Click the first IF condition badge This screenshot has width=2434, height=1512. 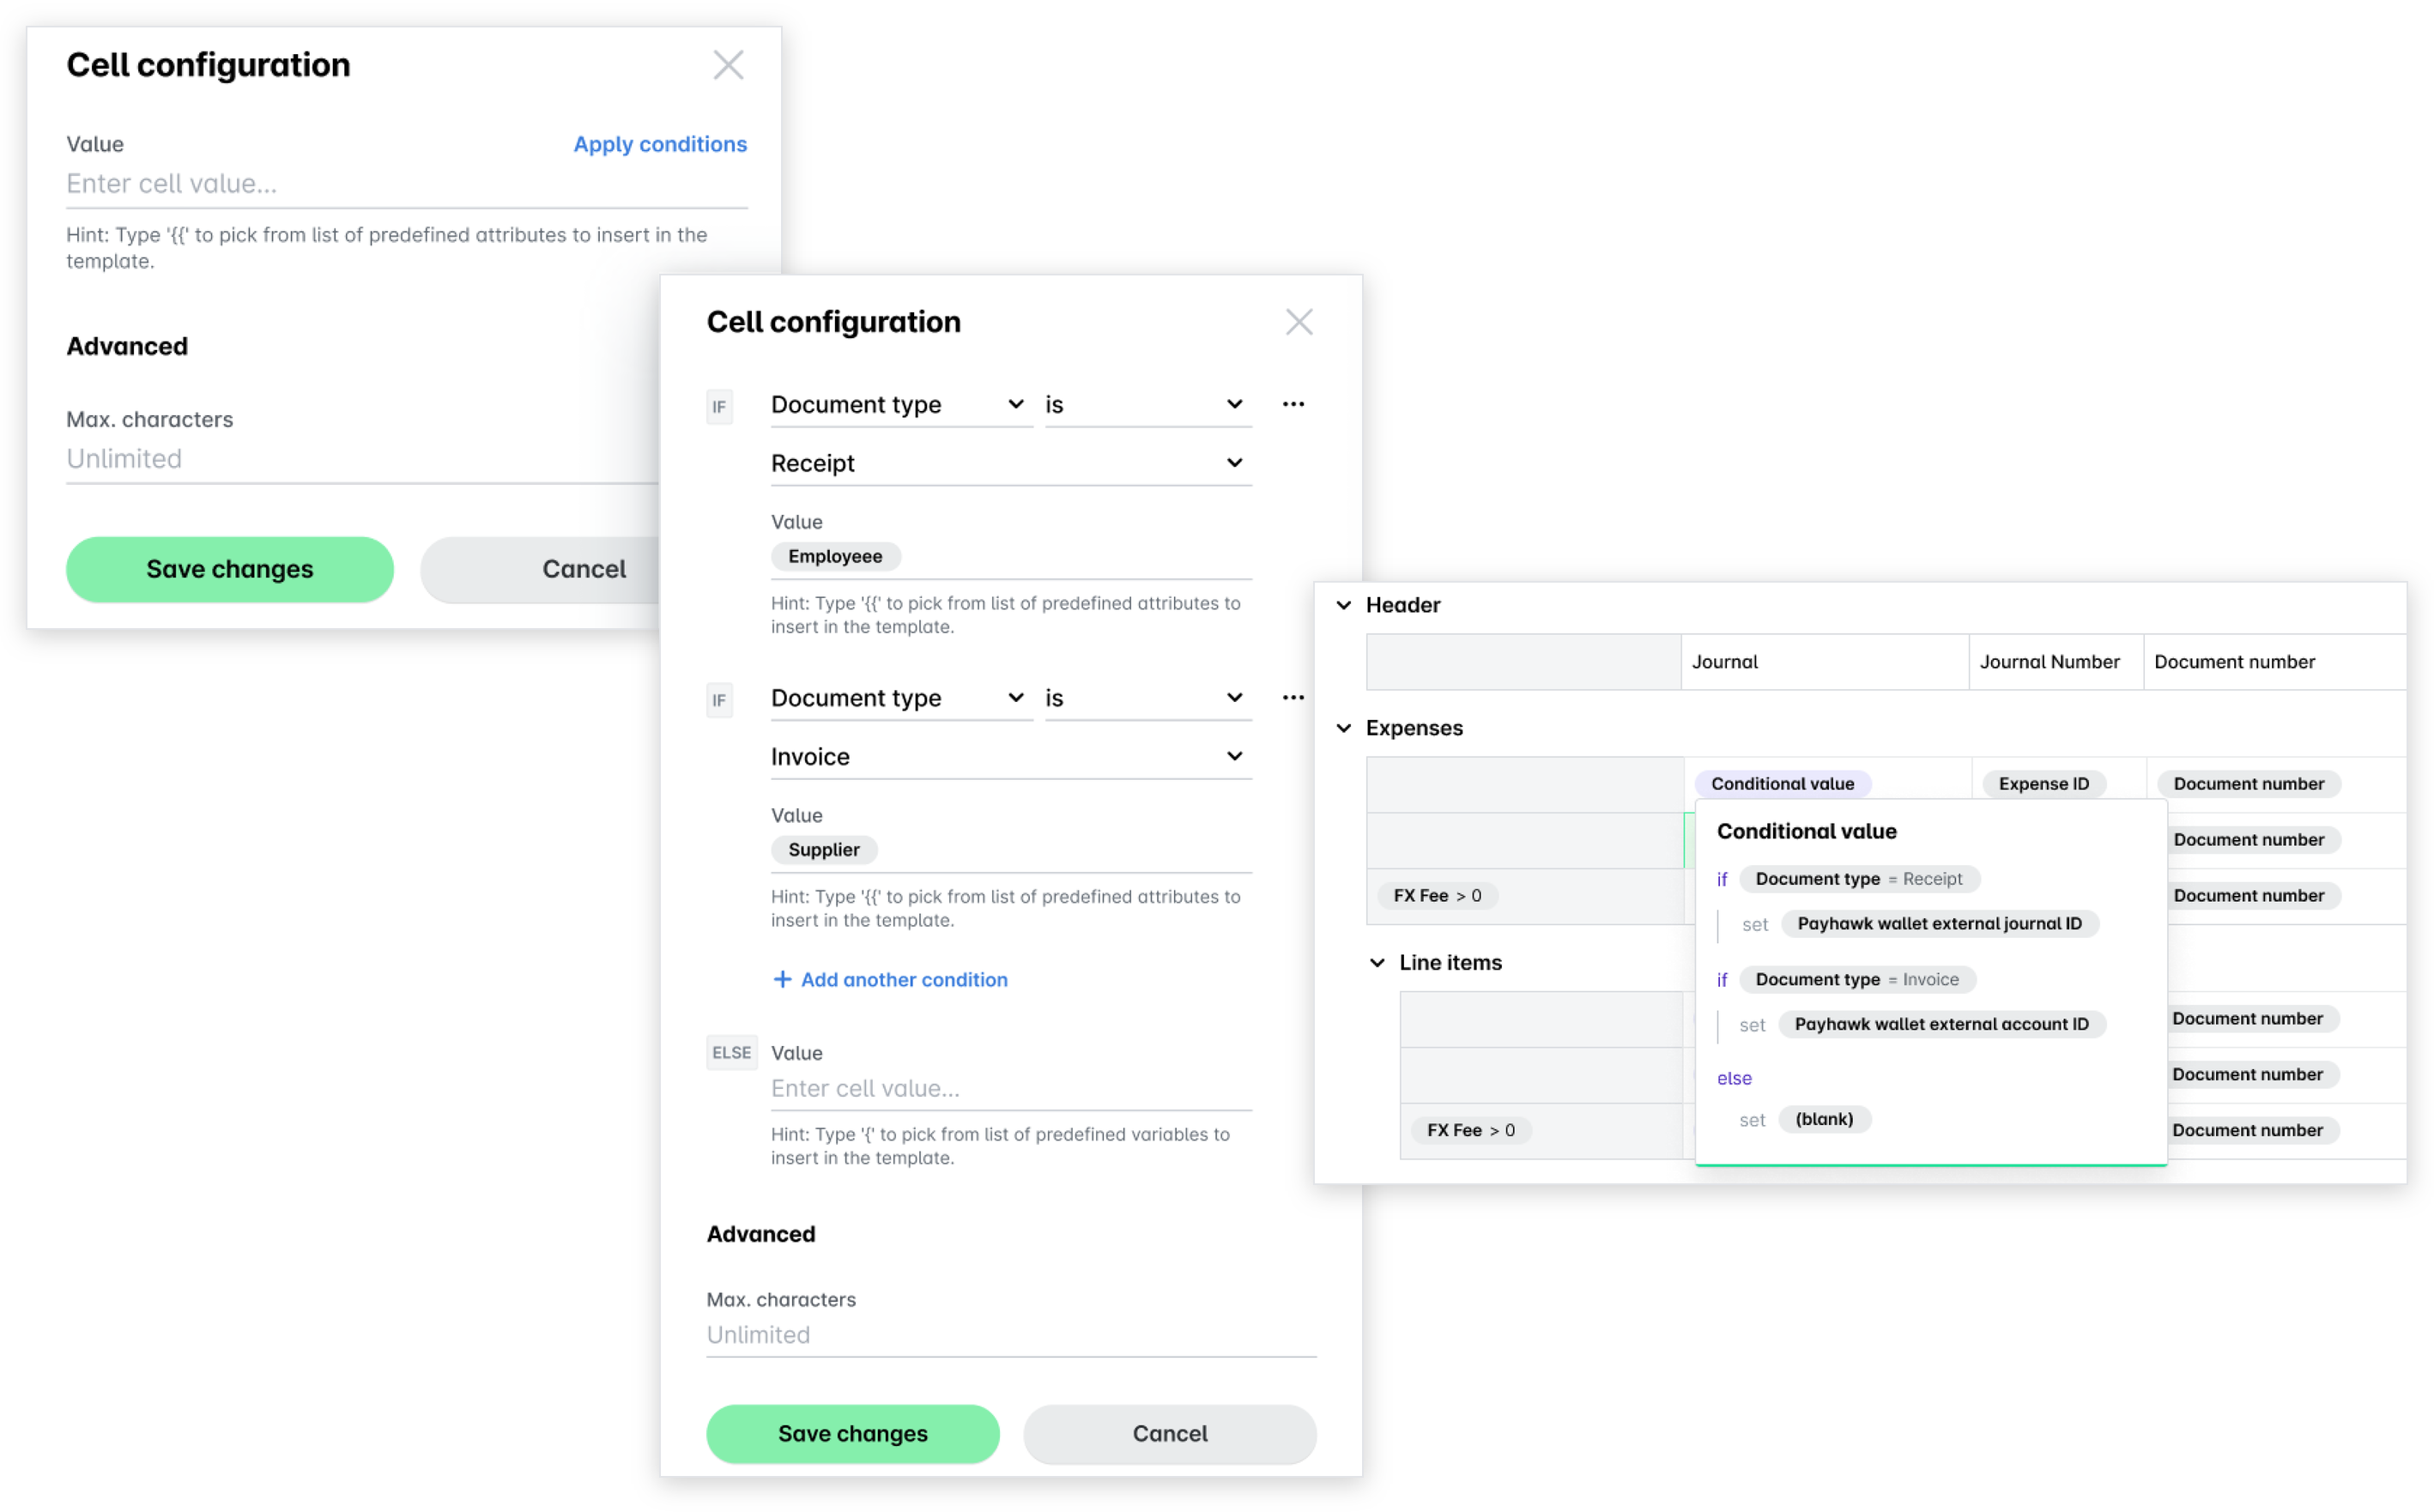tap(719, 406)
